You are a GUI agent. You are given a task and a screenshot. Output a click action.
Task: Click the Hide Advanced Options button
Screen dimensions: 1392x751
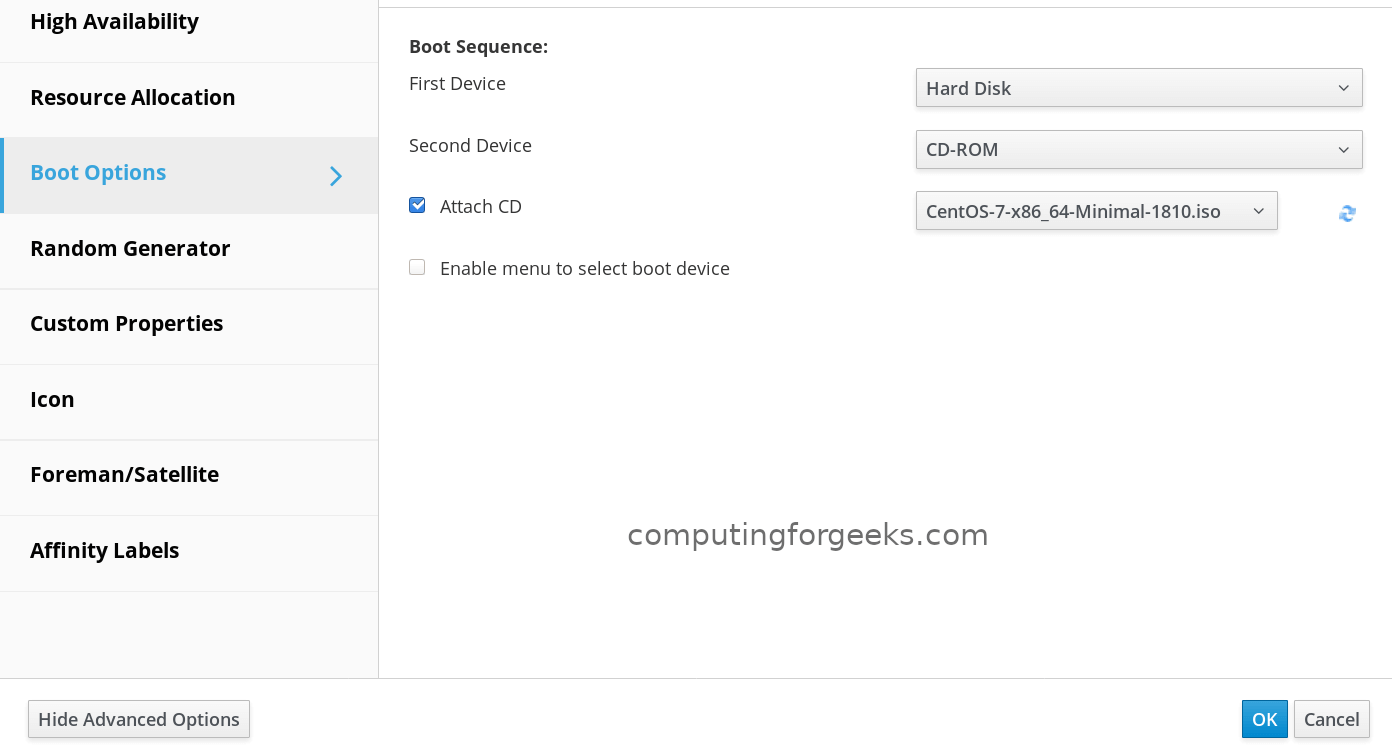click(139, 719)
